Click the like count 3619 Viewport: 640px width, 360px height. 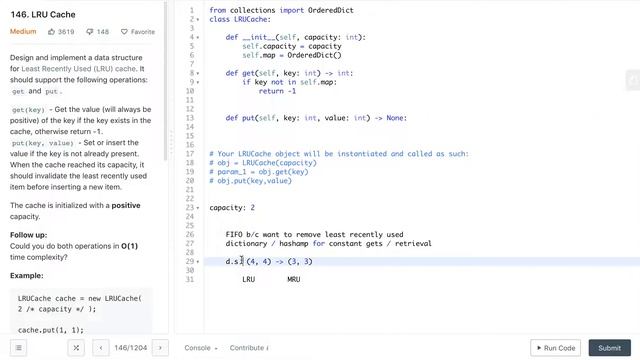point(66,31)
